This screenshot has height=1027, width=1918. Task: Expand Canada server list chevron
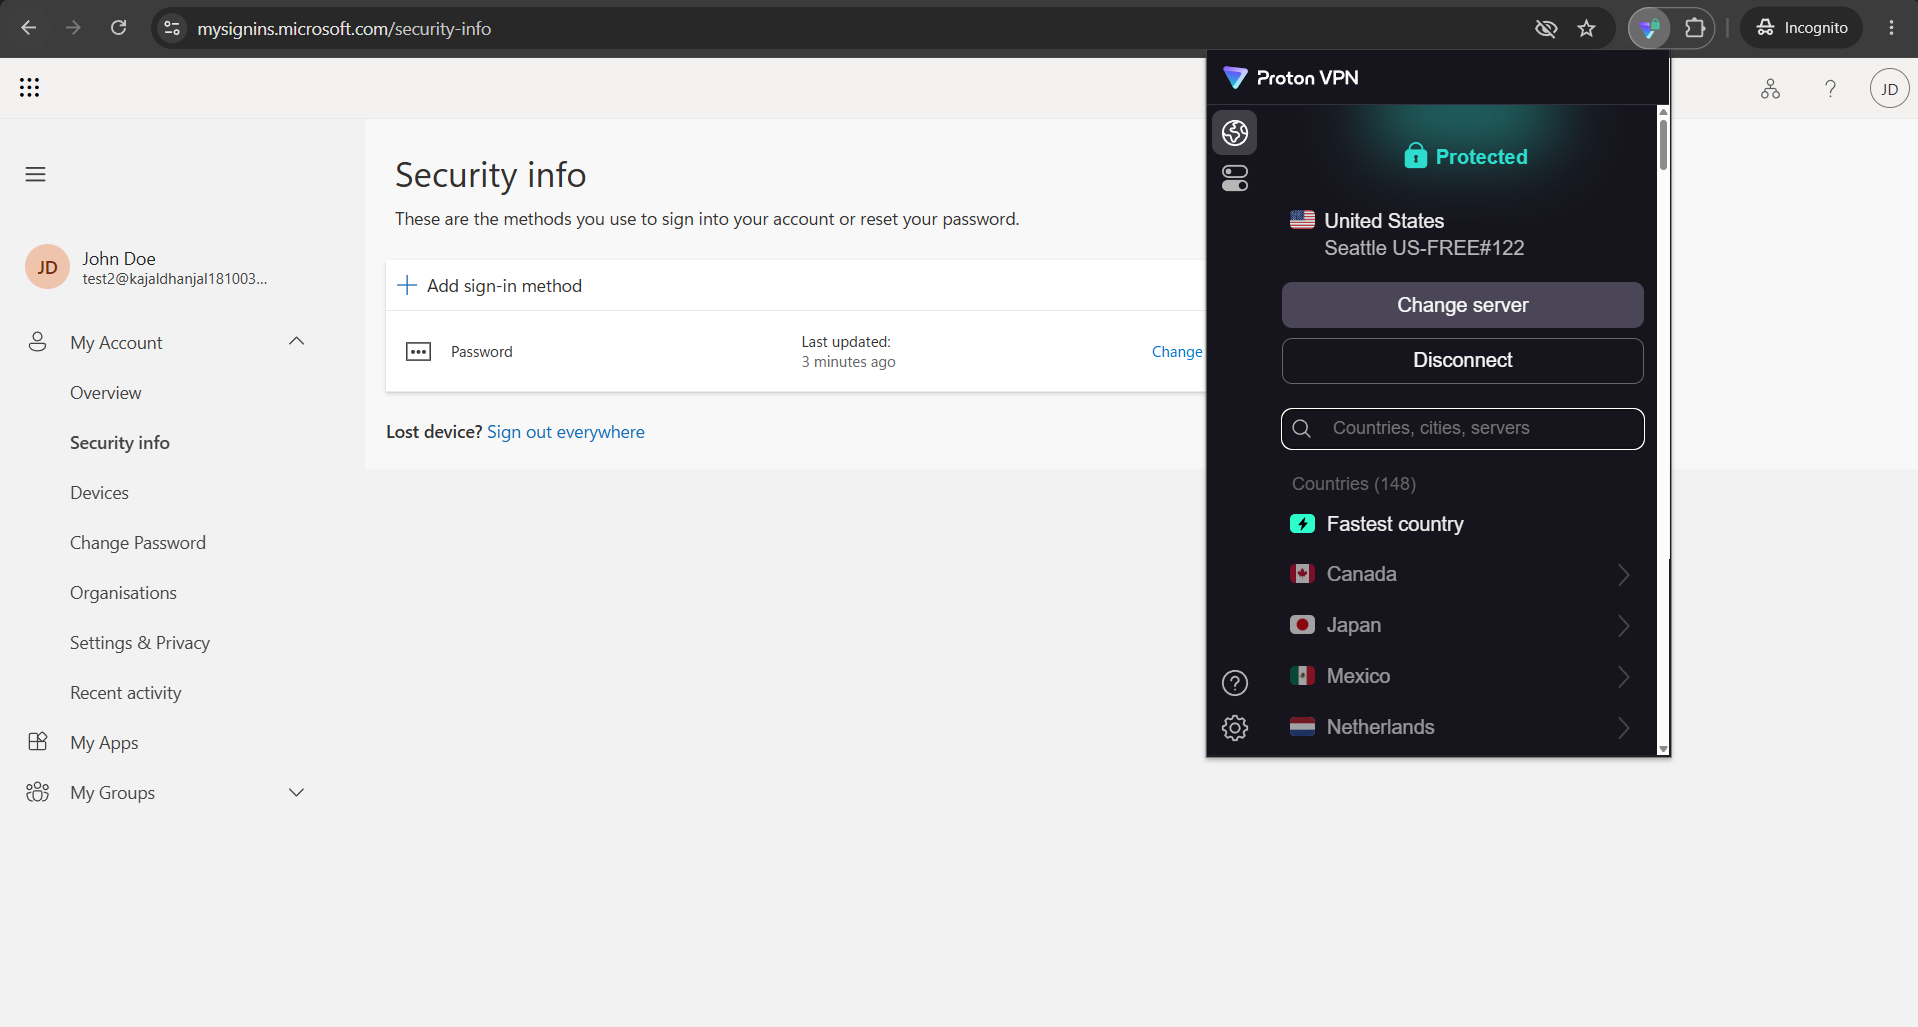(x=1623, y=575)
